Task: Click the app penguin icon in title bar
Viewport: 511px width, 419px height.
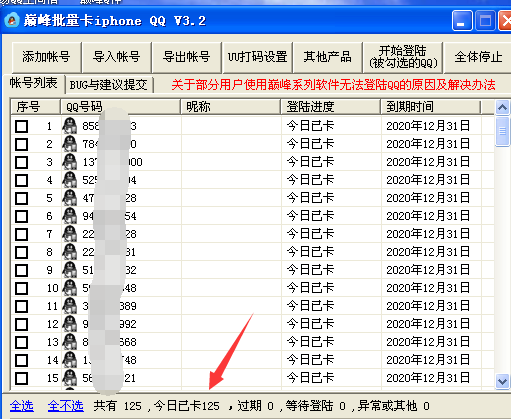Action: pyautogui.click(x=12, y=20)
